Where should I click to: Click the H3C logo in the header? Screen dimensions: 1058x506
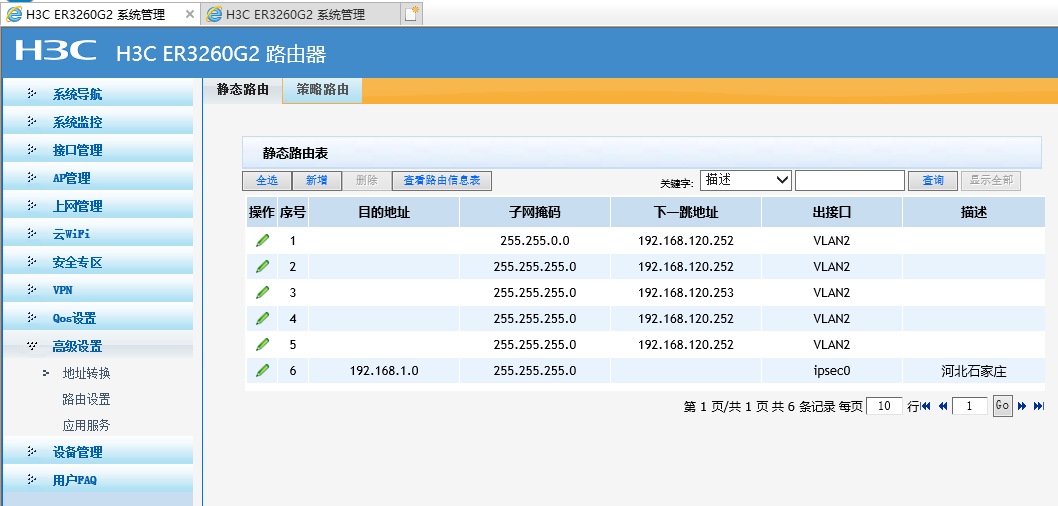click(x=56, y=51)
